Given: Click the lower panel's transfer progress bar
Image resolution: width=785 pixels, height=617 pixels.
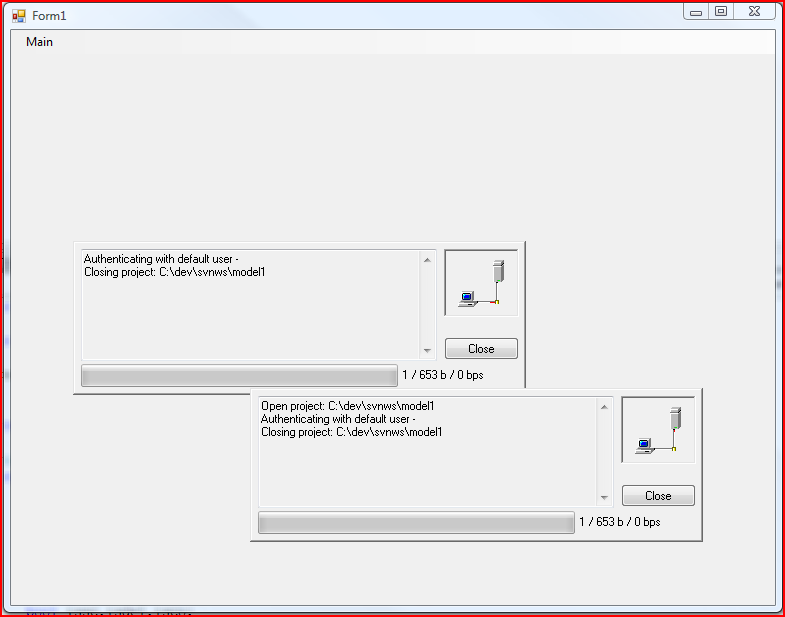Looking at the screenshot, I should tap(416, 523).
